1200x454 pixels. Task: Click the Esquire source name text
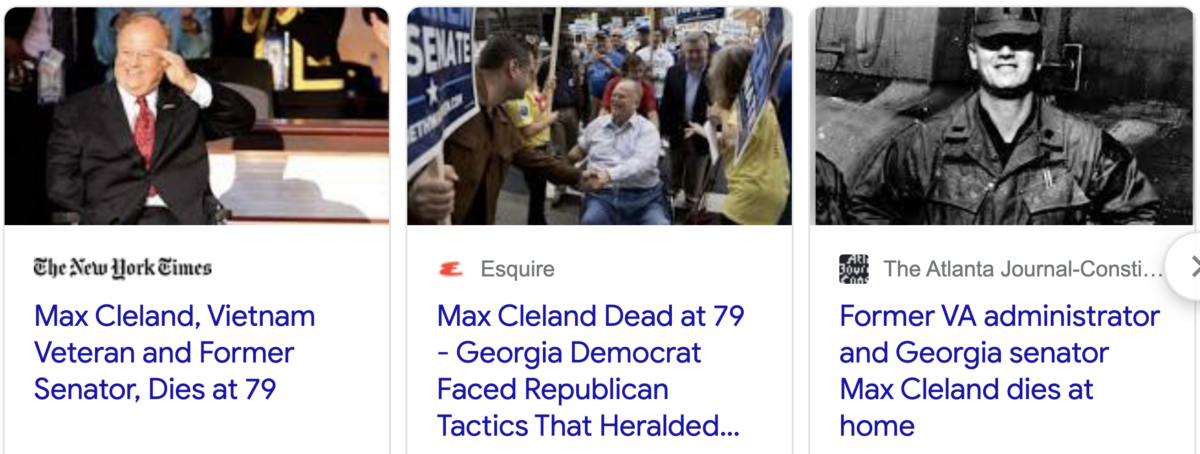517,269
